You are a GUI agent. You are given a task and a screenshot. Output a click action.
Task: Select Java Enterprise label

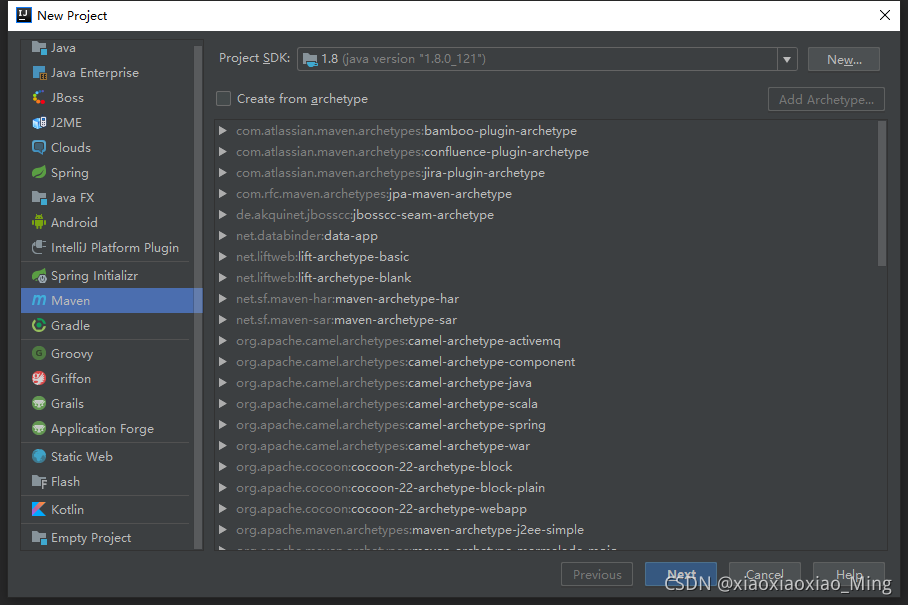[95, 73]
